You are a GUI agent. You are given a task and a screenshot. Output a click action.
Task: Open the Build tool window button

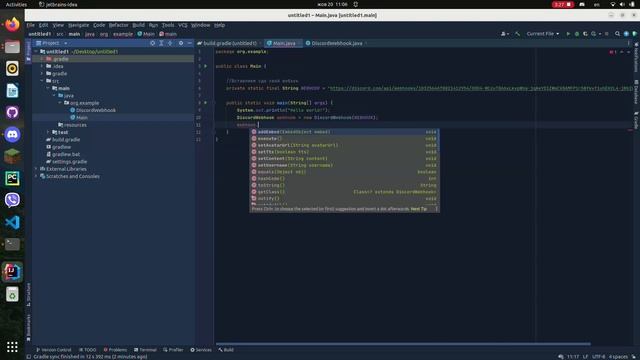tap(226, 350)
